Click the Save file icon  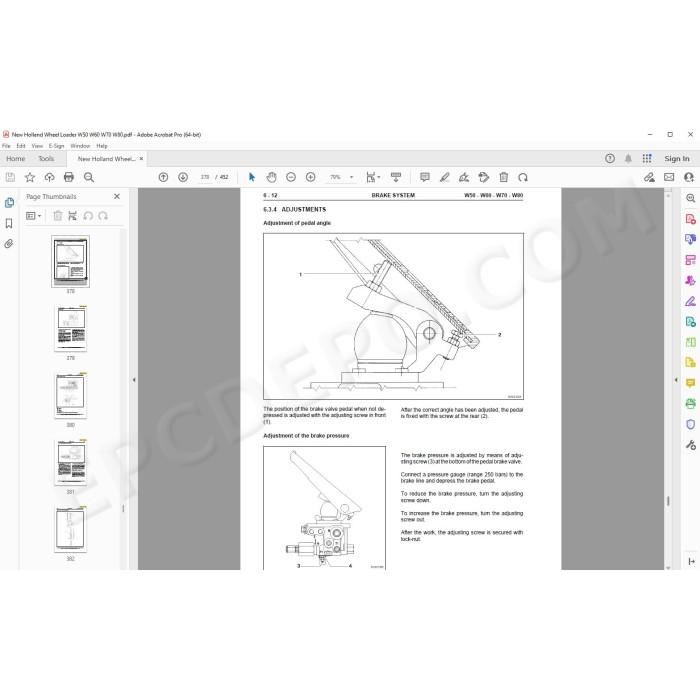[x=10, y=177]
